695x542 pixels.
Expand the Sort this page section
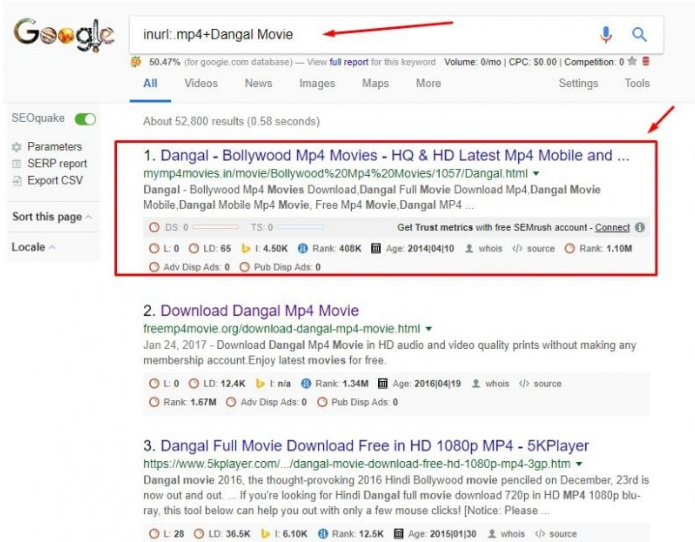point(52,217)
